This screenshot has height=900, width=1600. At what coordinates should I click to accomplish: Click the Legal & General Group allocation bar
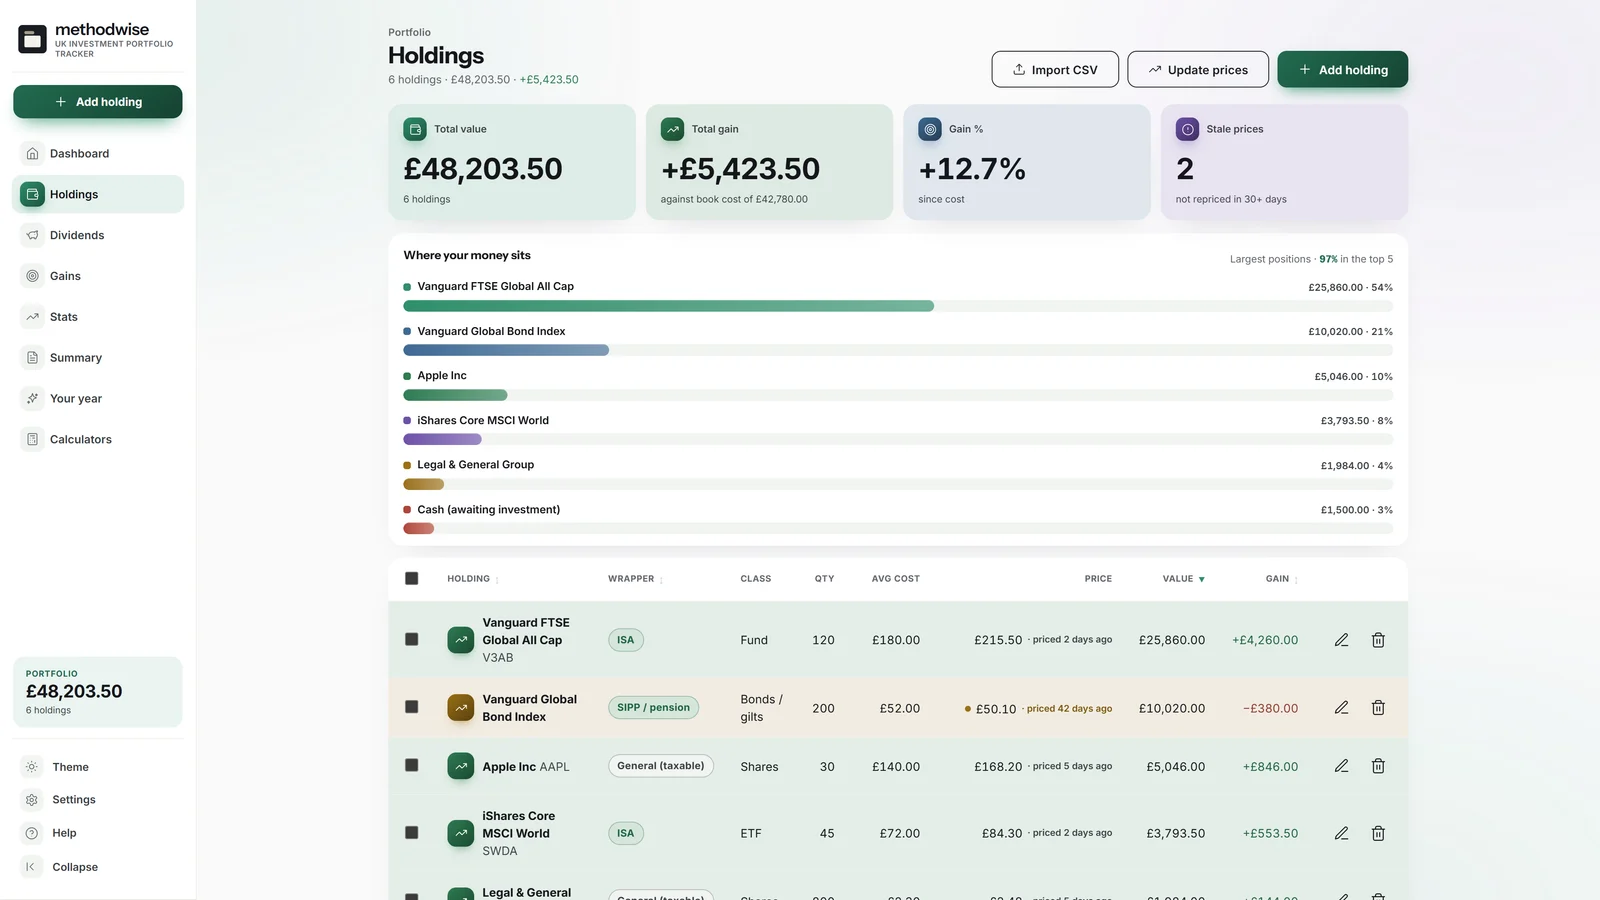click(x=898, y=484)
